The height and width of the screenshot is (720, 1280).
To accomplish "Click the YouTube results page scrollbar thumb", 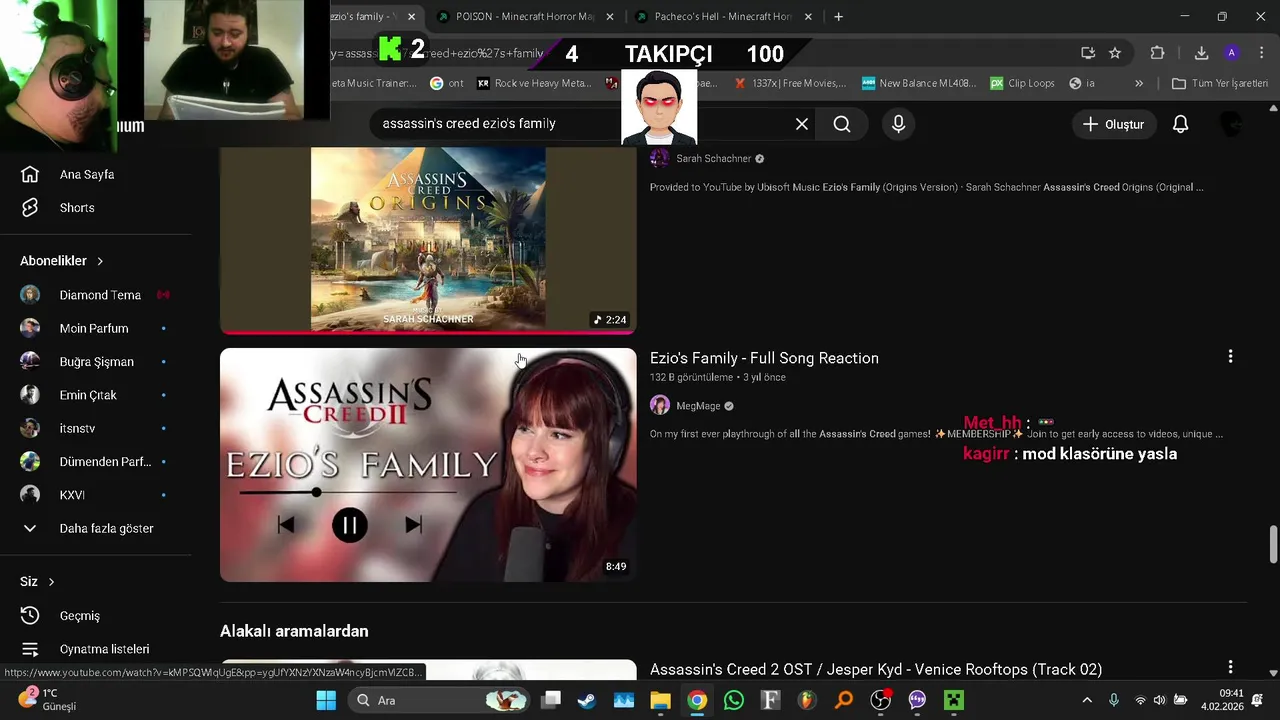I will click(x=1273, y=544).
